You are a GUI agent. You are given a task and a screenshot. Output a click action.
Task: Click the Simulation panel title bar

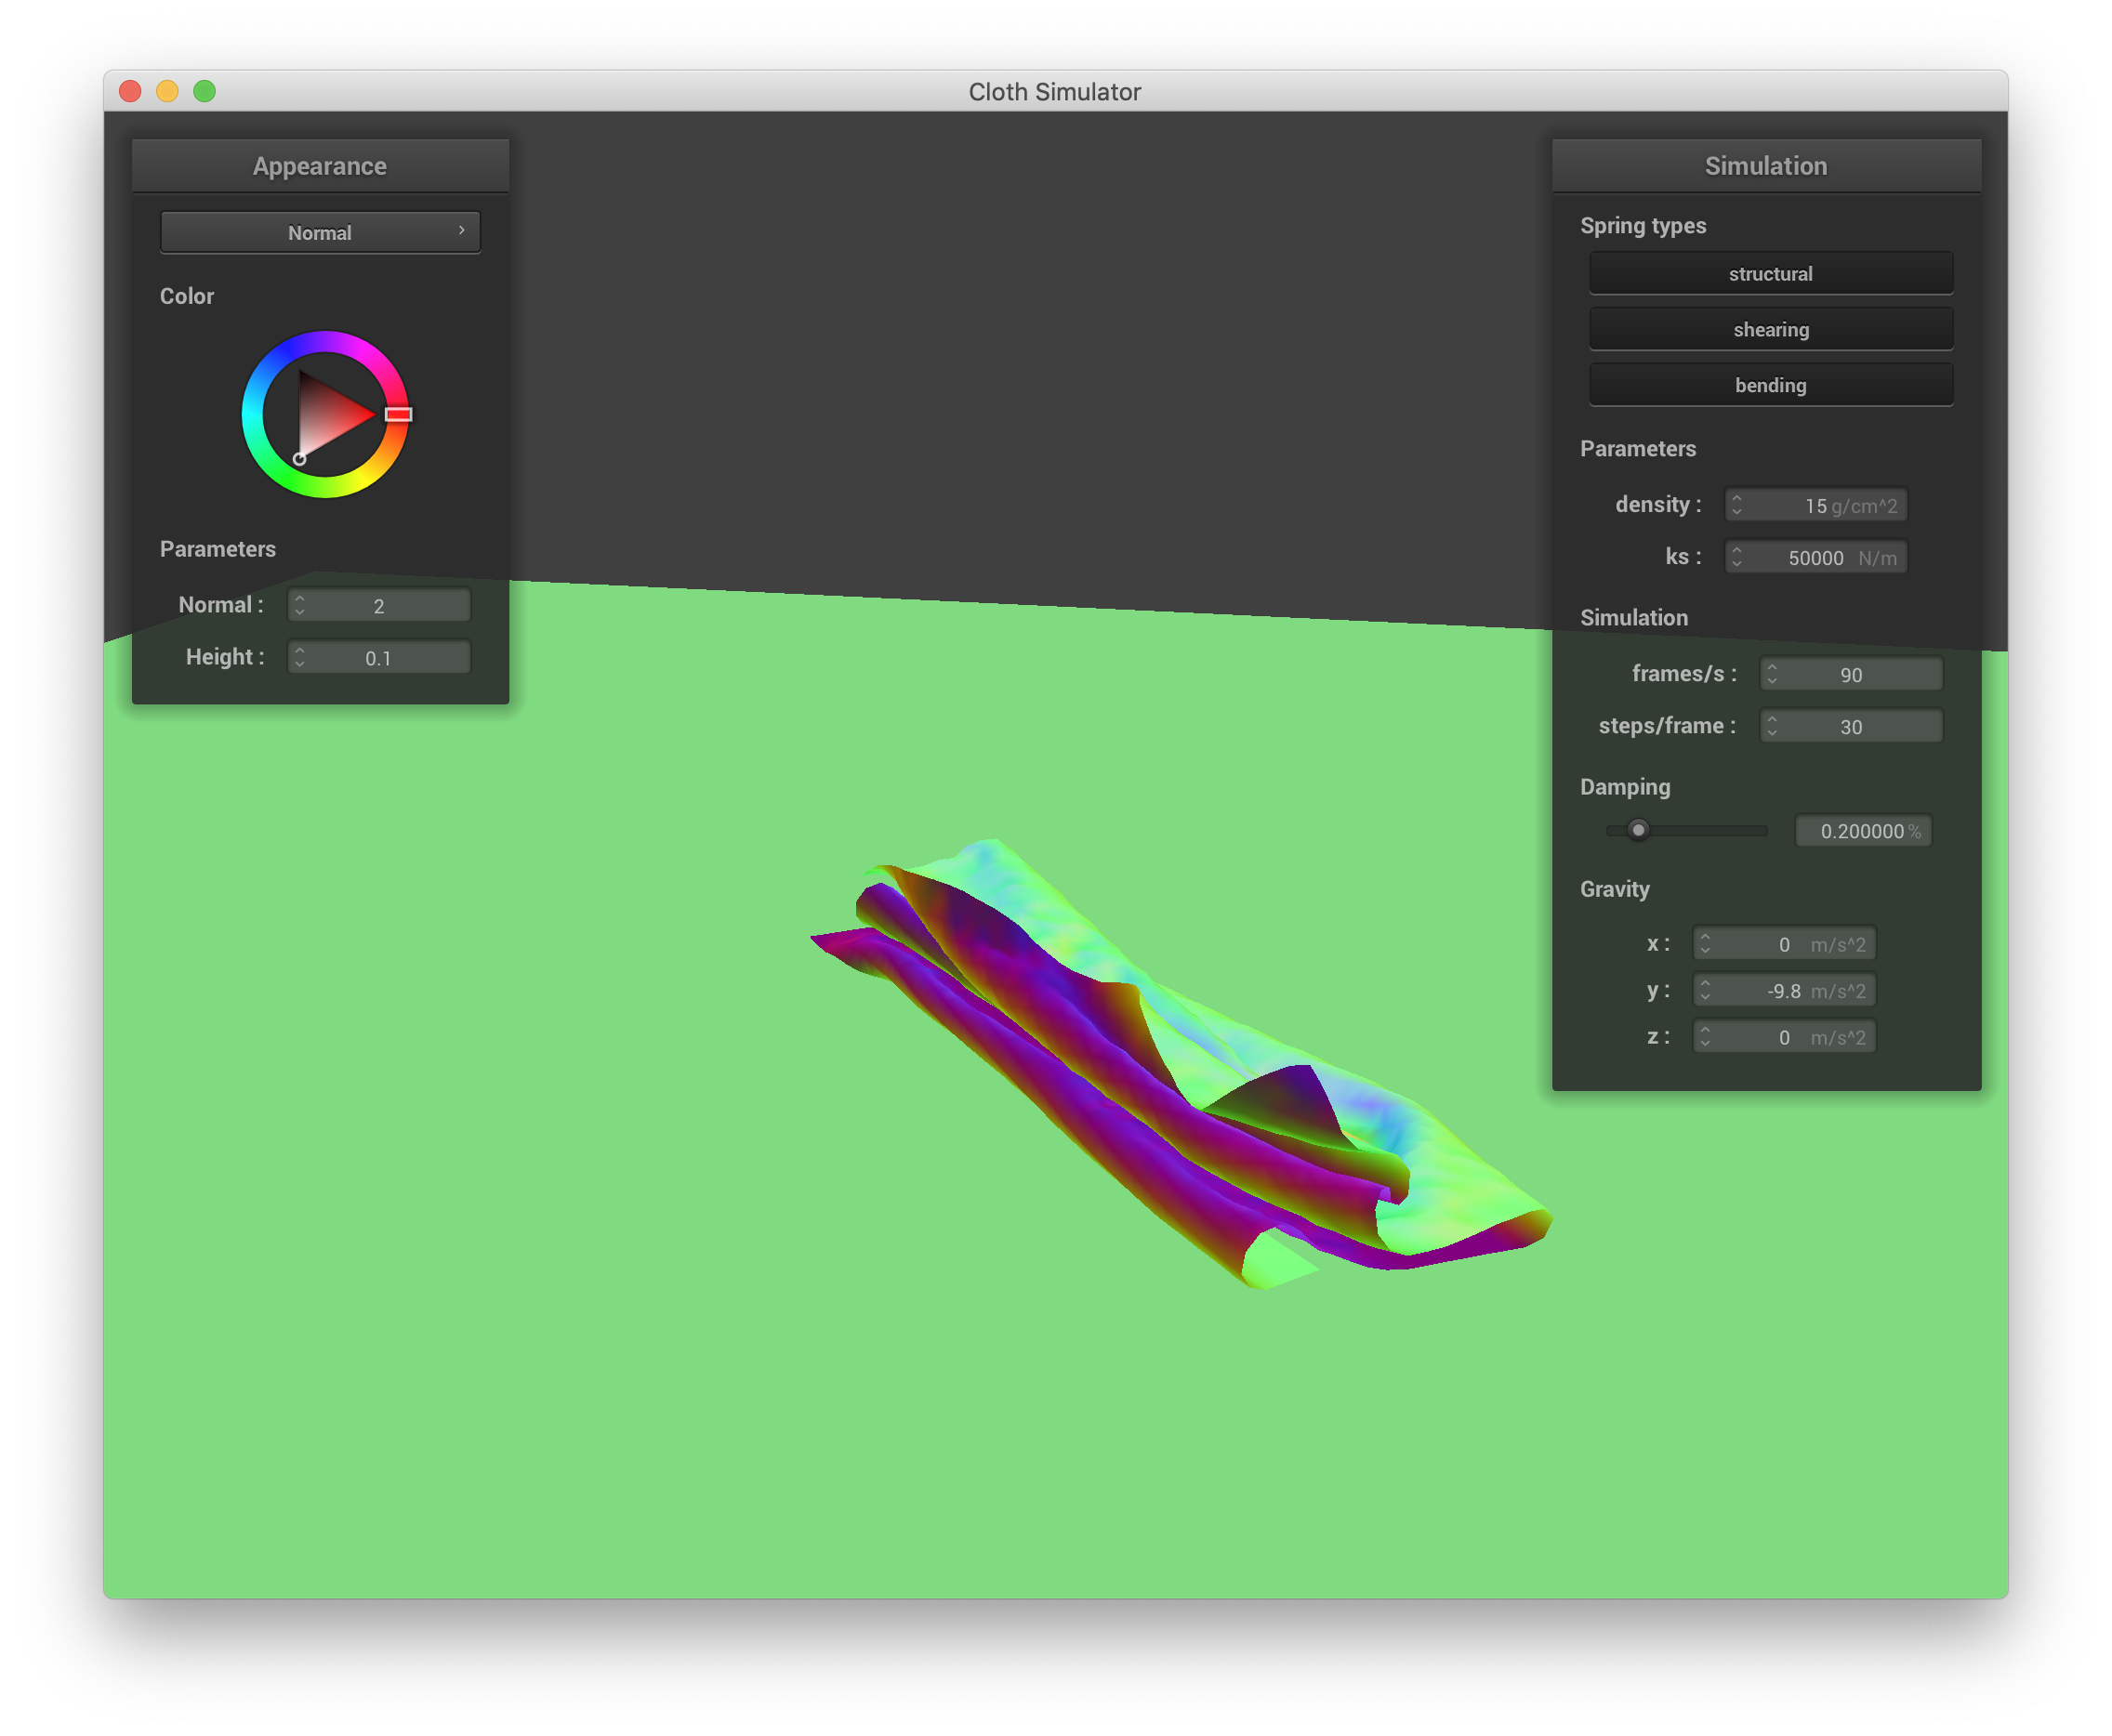pos(1766,166)
